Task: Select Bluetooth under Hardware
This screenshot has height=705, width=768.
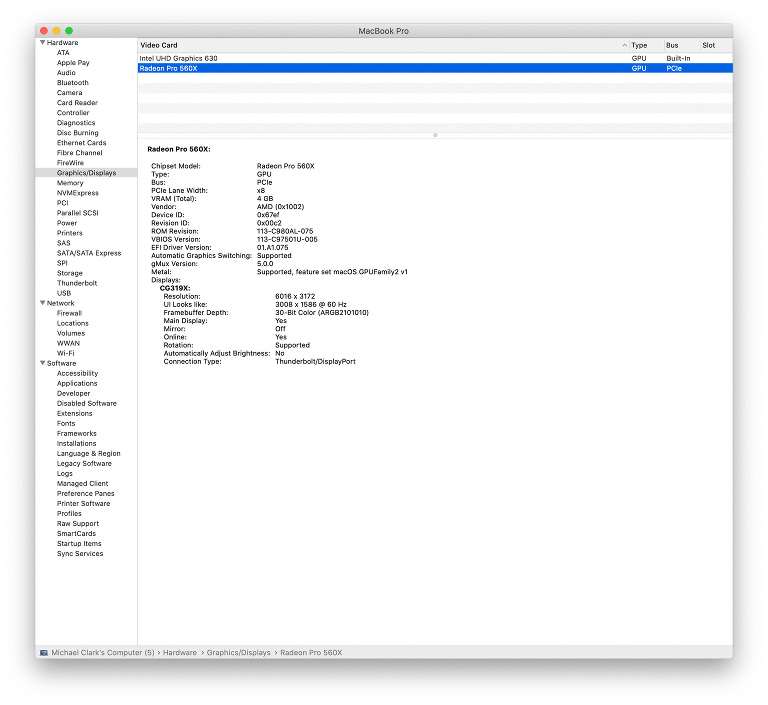Action: pyautogui.click(x=72, y=83)
